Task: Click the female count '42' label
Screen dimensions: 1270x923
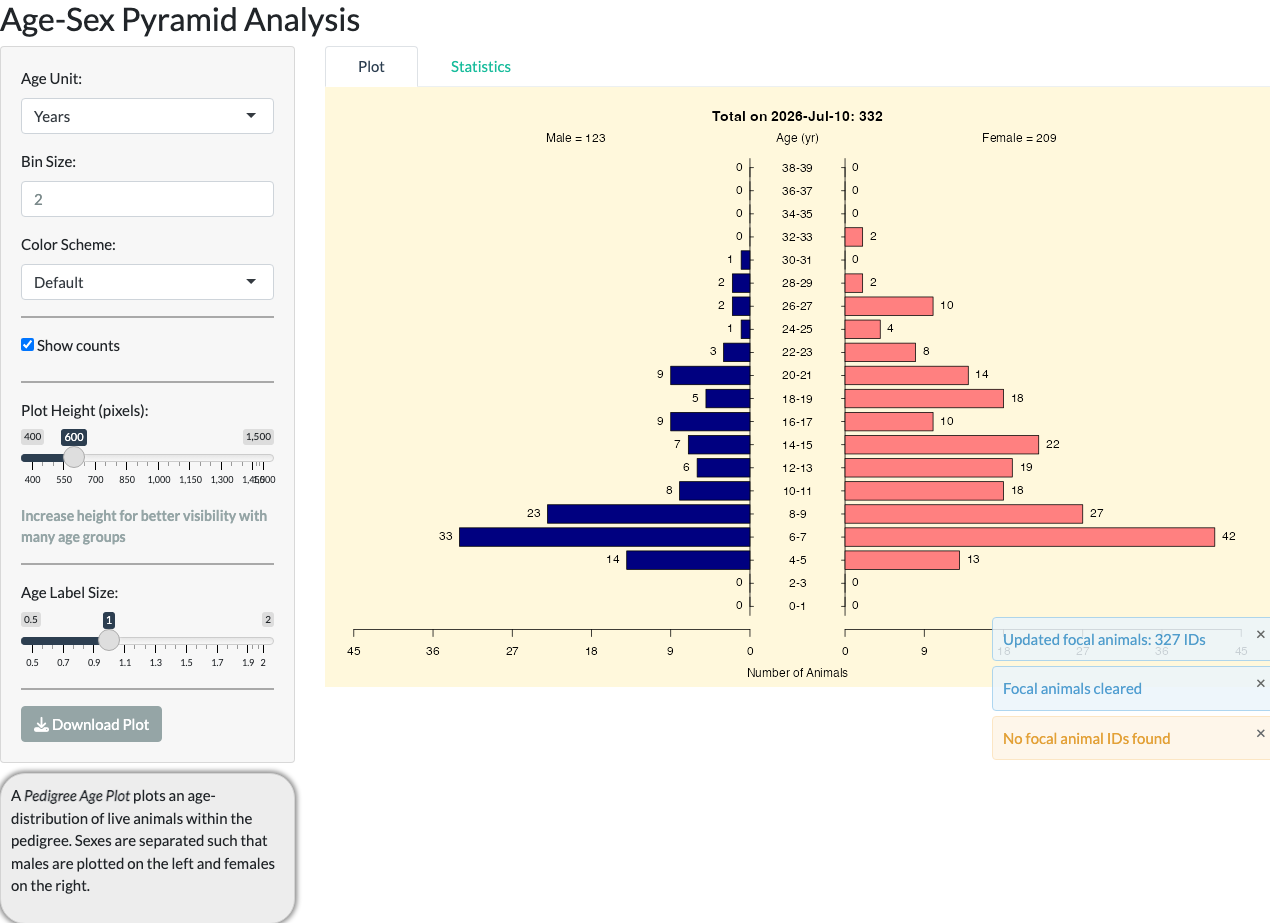Action: tap(1229, 537)
